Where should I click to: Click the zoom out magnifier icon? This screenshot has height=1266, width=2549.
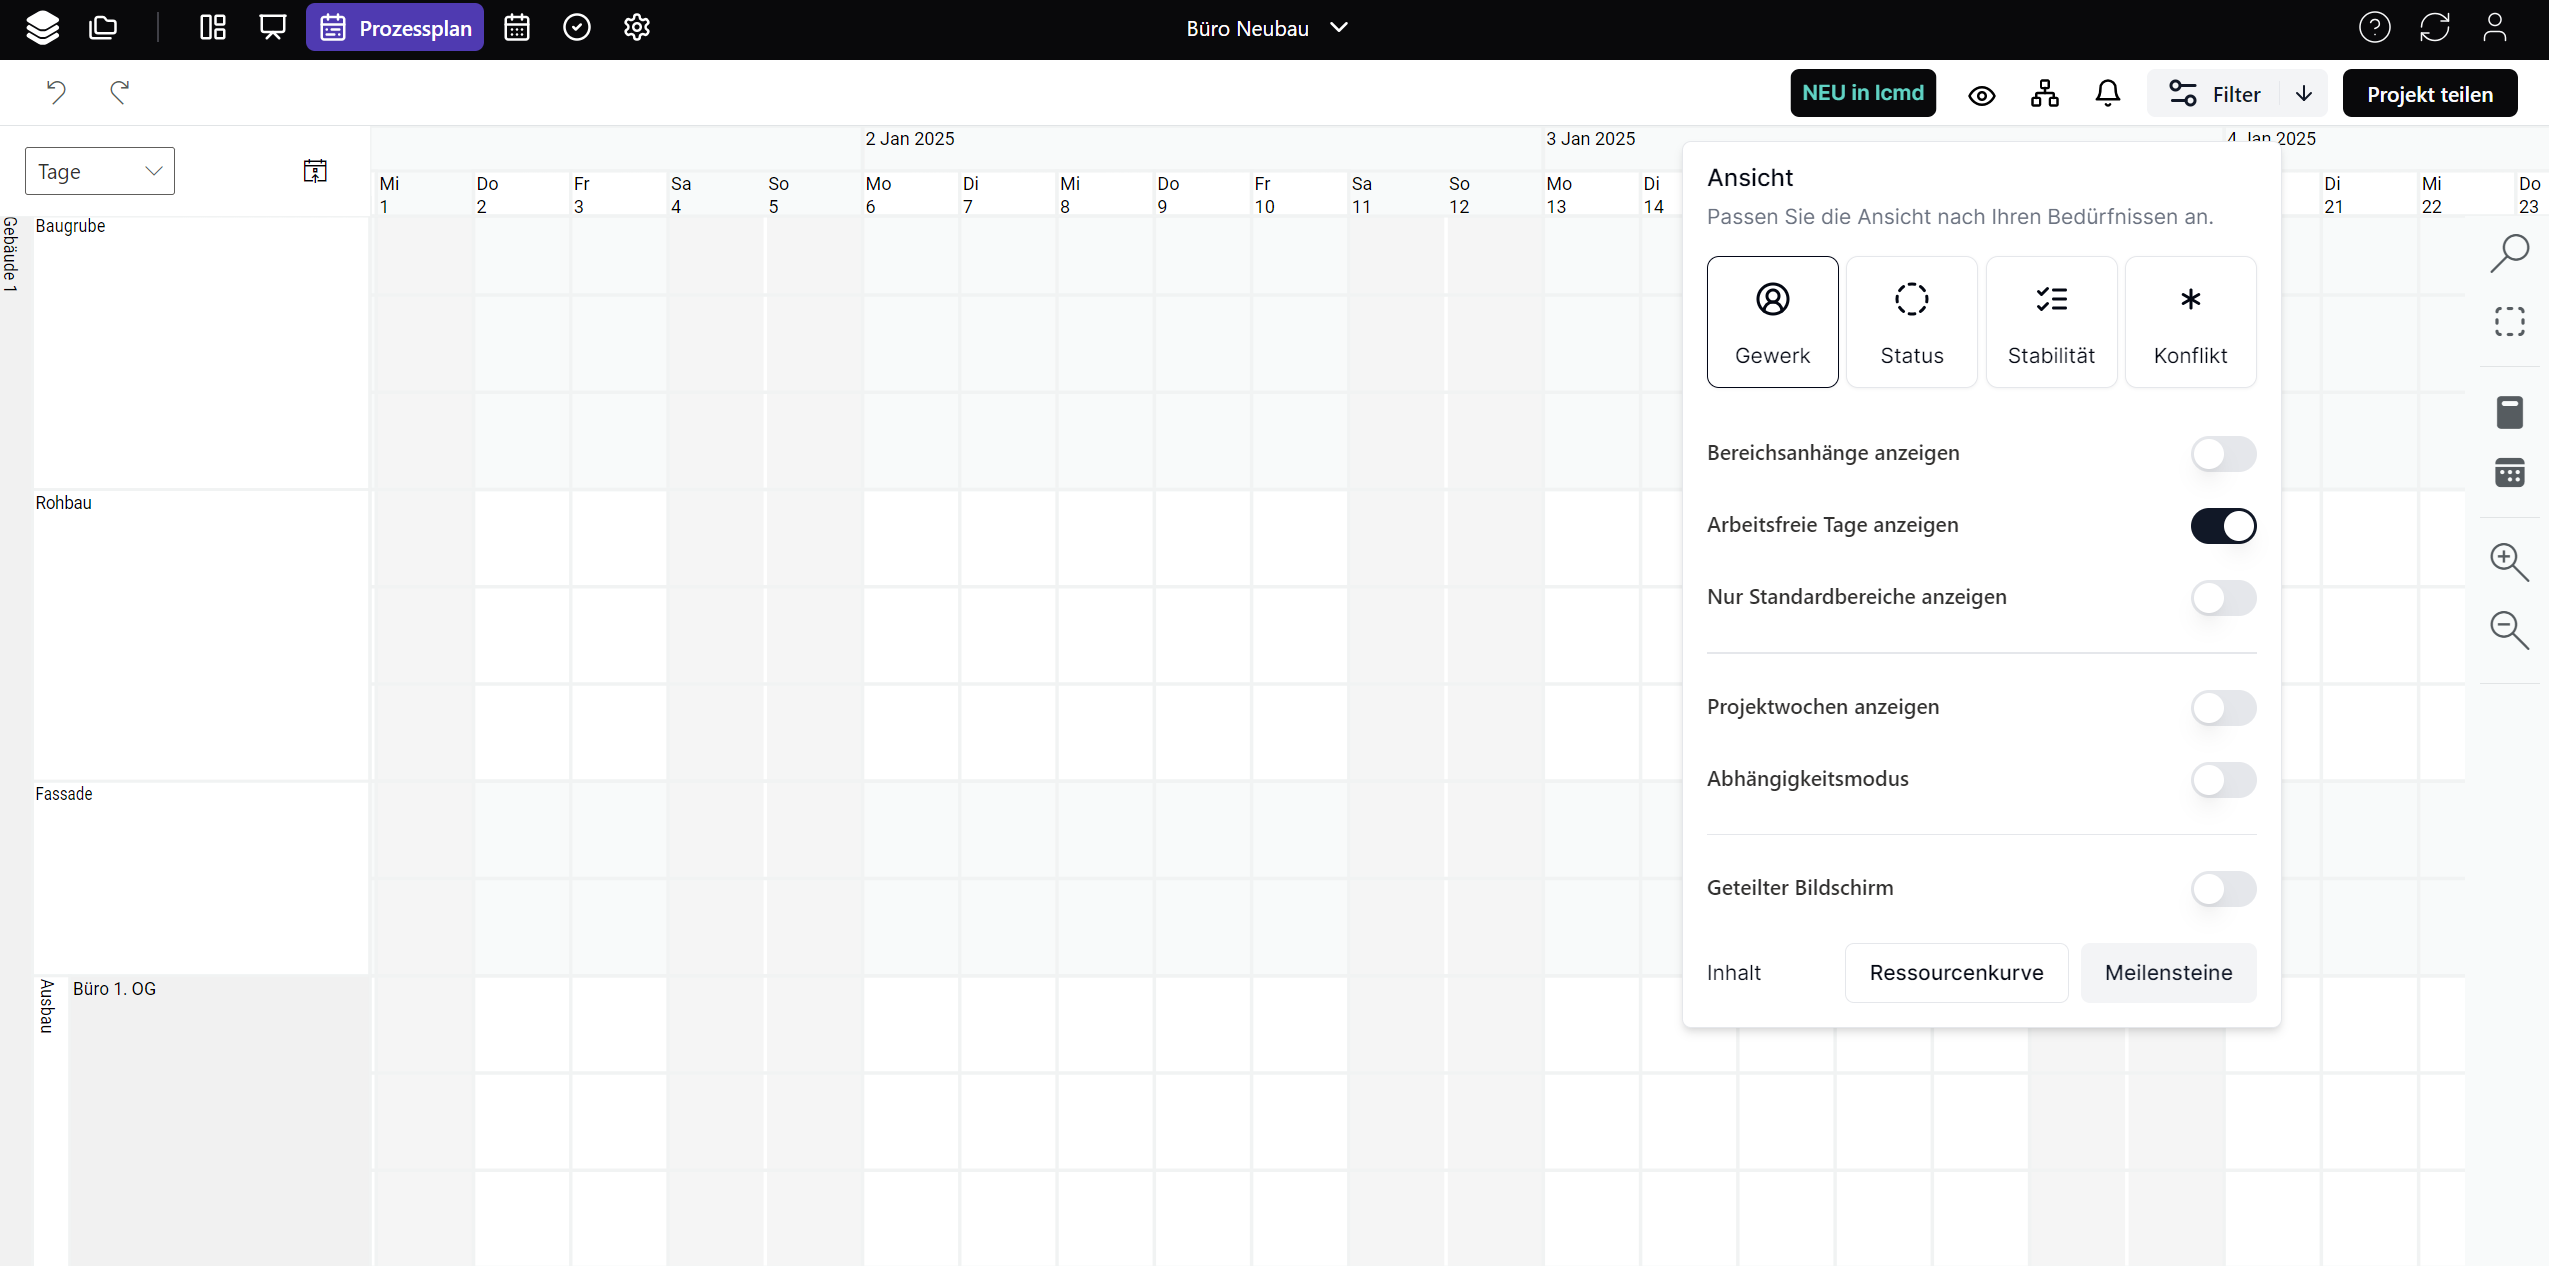pyautogui.click(x=2508, y=630)
